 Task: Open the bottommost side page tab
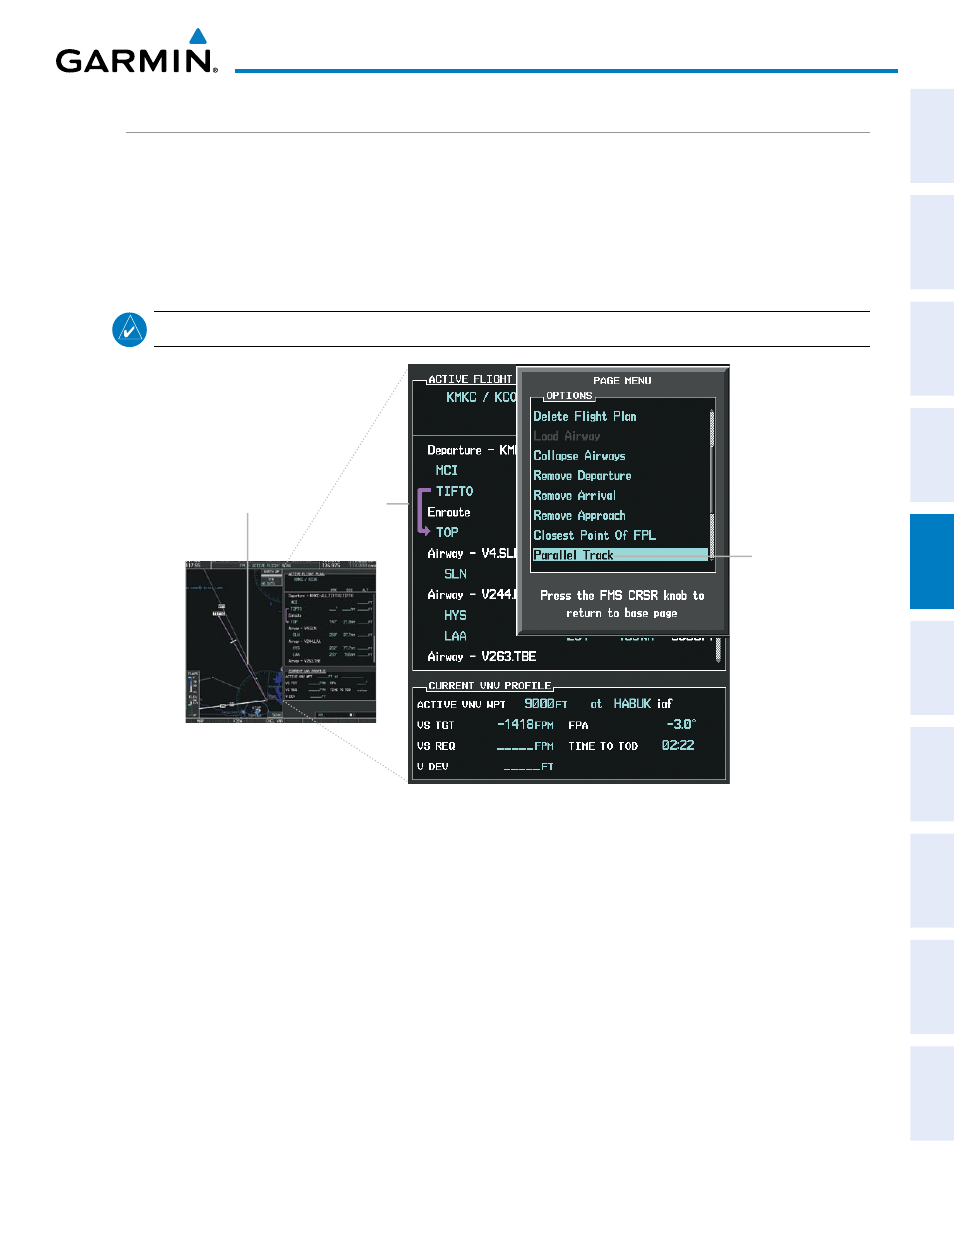point(932,1093)
